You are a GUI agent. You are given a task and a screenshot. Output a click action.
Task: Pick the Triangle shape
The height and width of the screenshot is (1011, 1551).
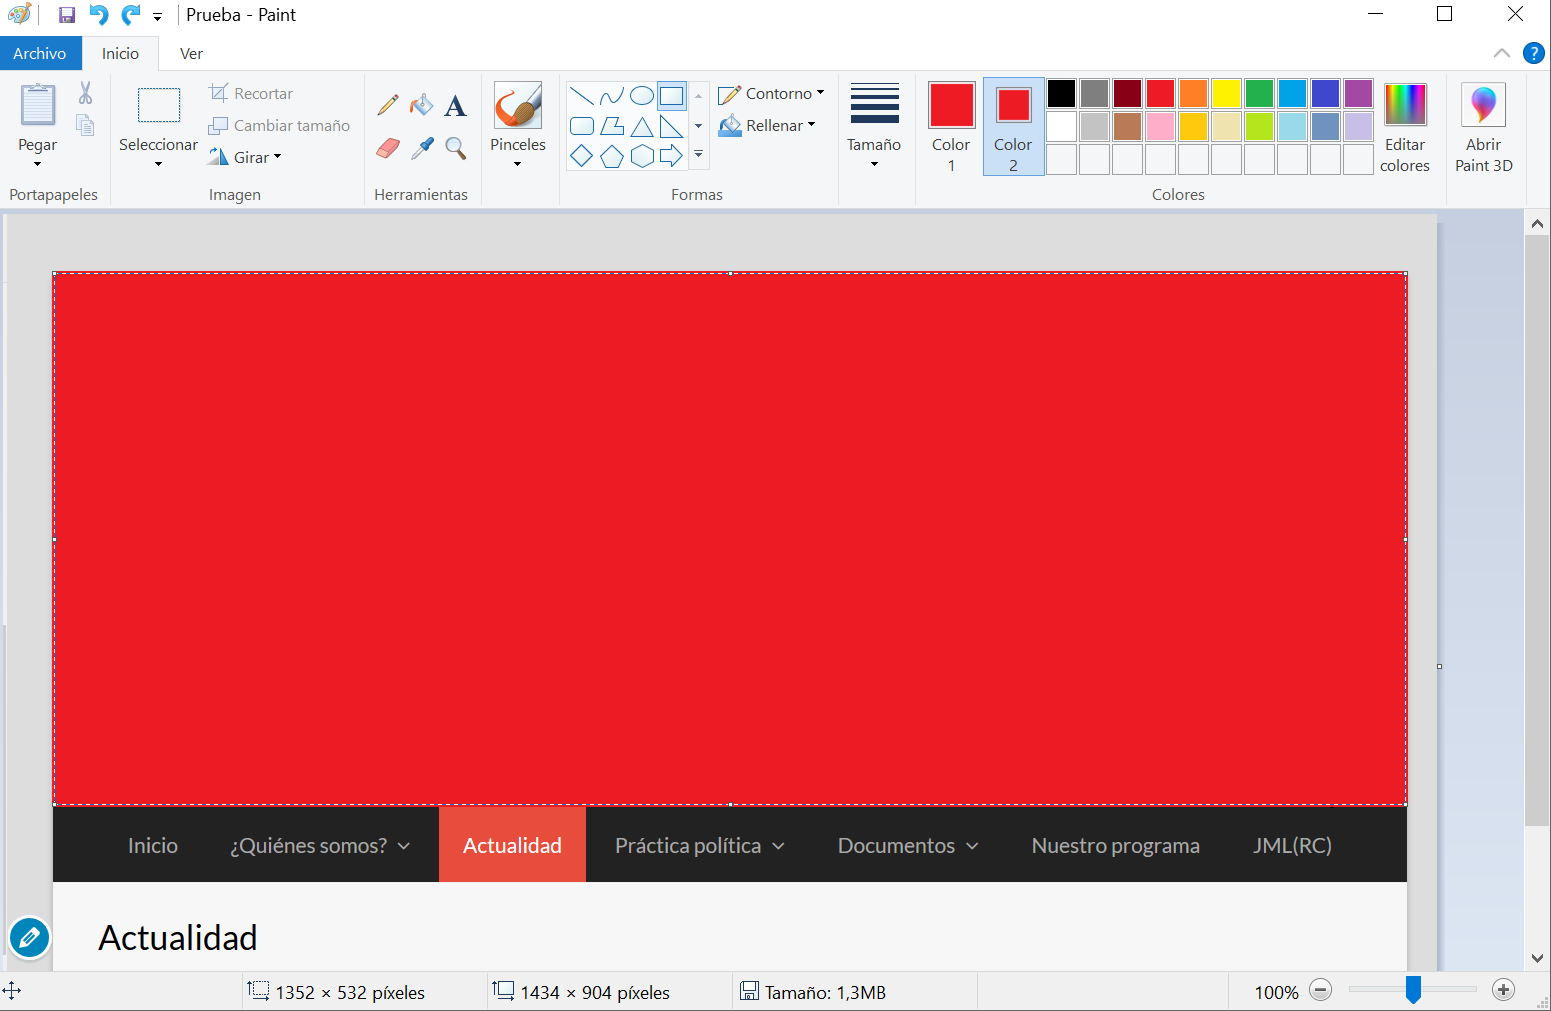[x=642, y=126]
